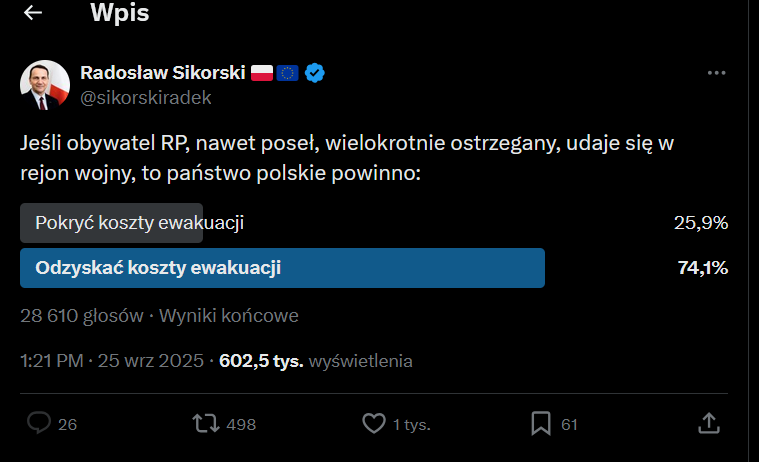759x462 pixels.
Task: Click the post timestamp 1:21 PM
Action: [52, 361]
